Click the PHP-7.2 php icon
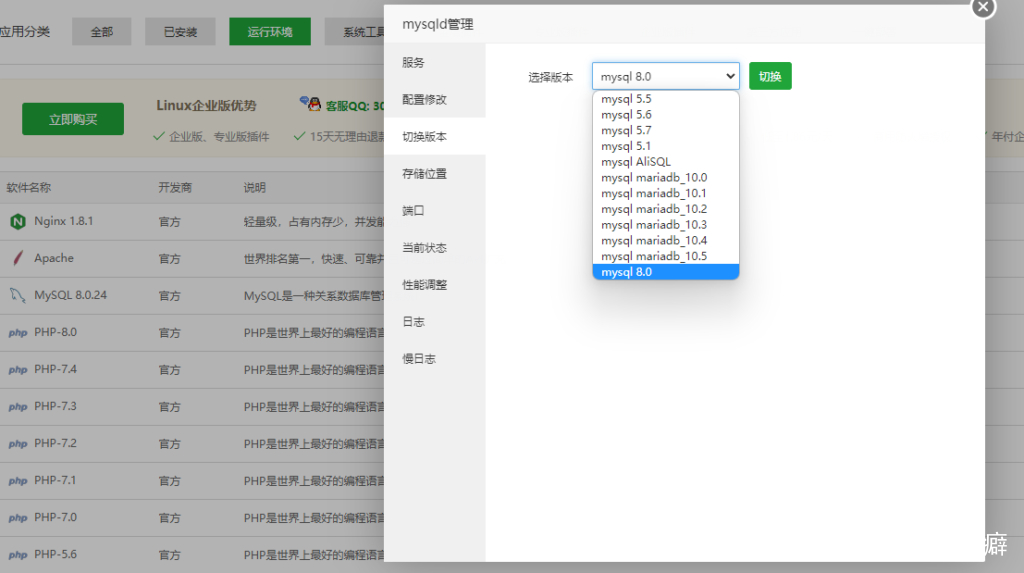Image resolution: width=1024 pixels, height=573 pixels. (18, 444)
